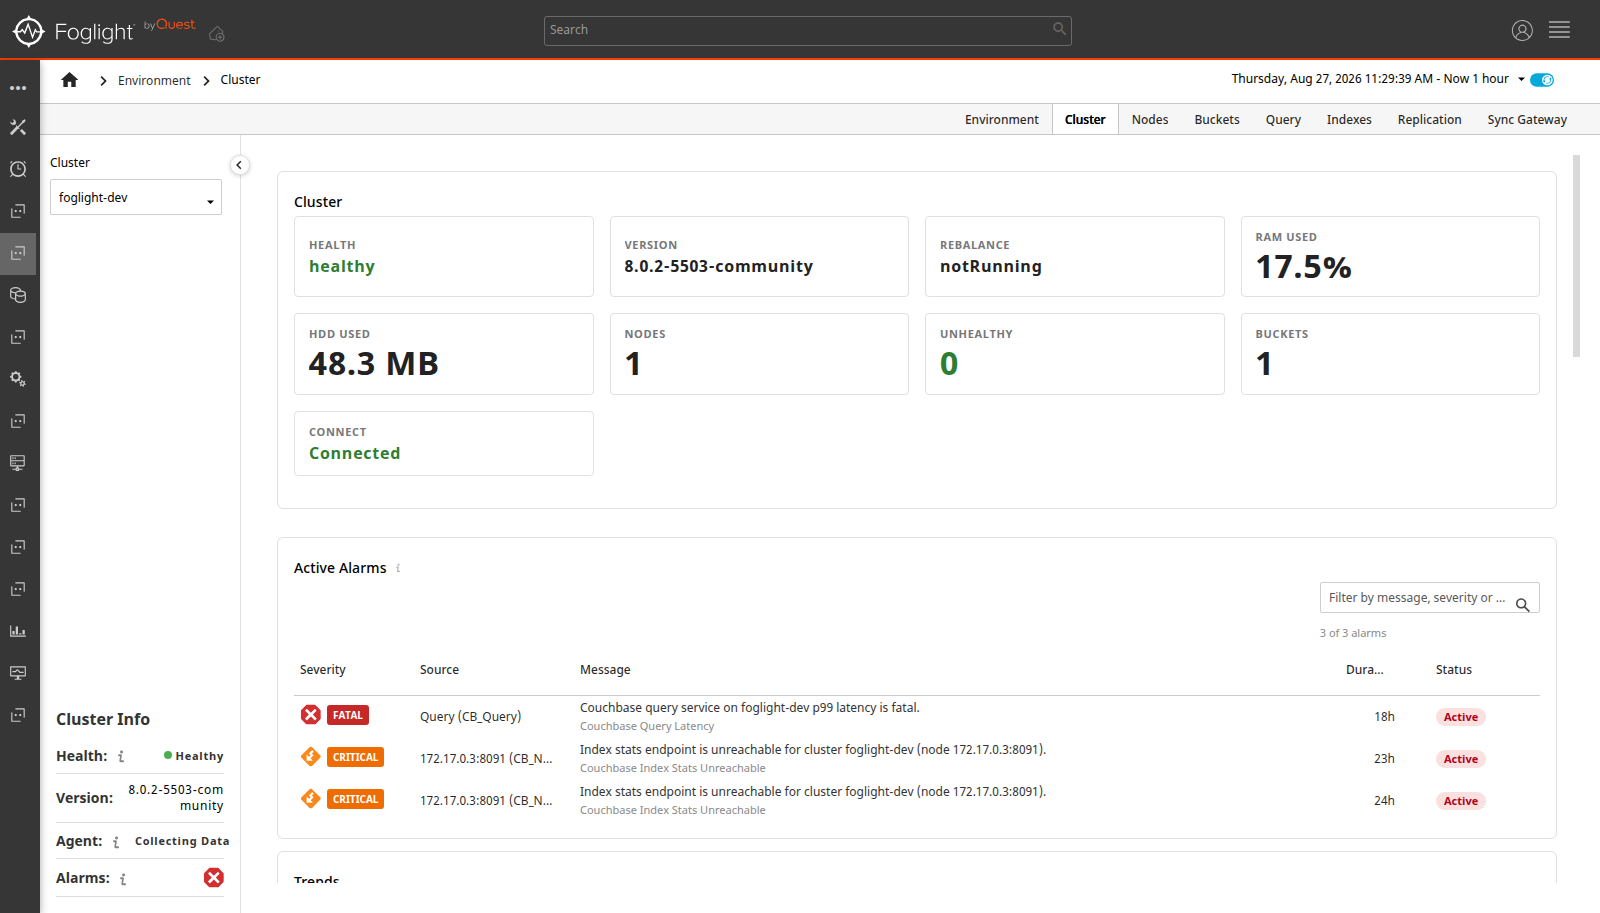Click the FATAL severity badge
Screen dimensions: 1600x913
pos(348,715)
